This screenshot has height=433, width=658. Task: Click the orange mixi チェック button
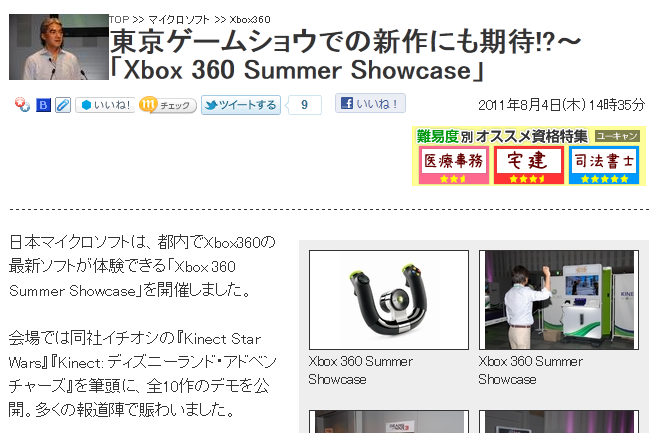point(168,105)
